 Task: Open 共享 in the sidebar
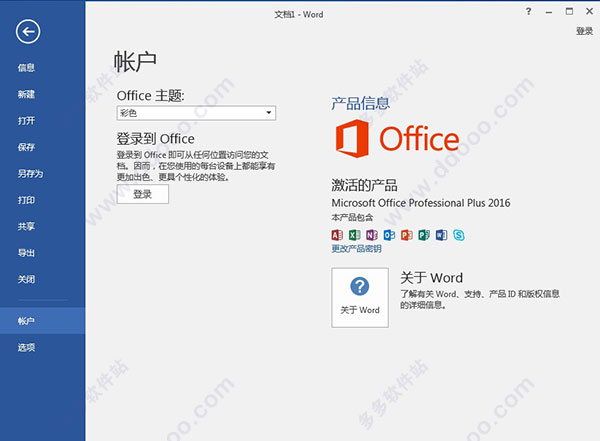(x=26, y=226)
